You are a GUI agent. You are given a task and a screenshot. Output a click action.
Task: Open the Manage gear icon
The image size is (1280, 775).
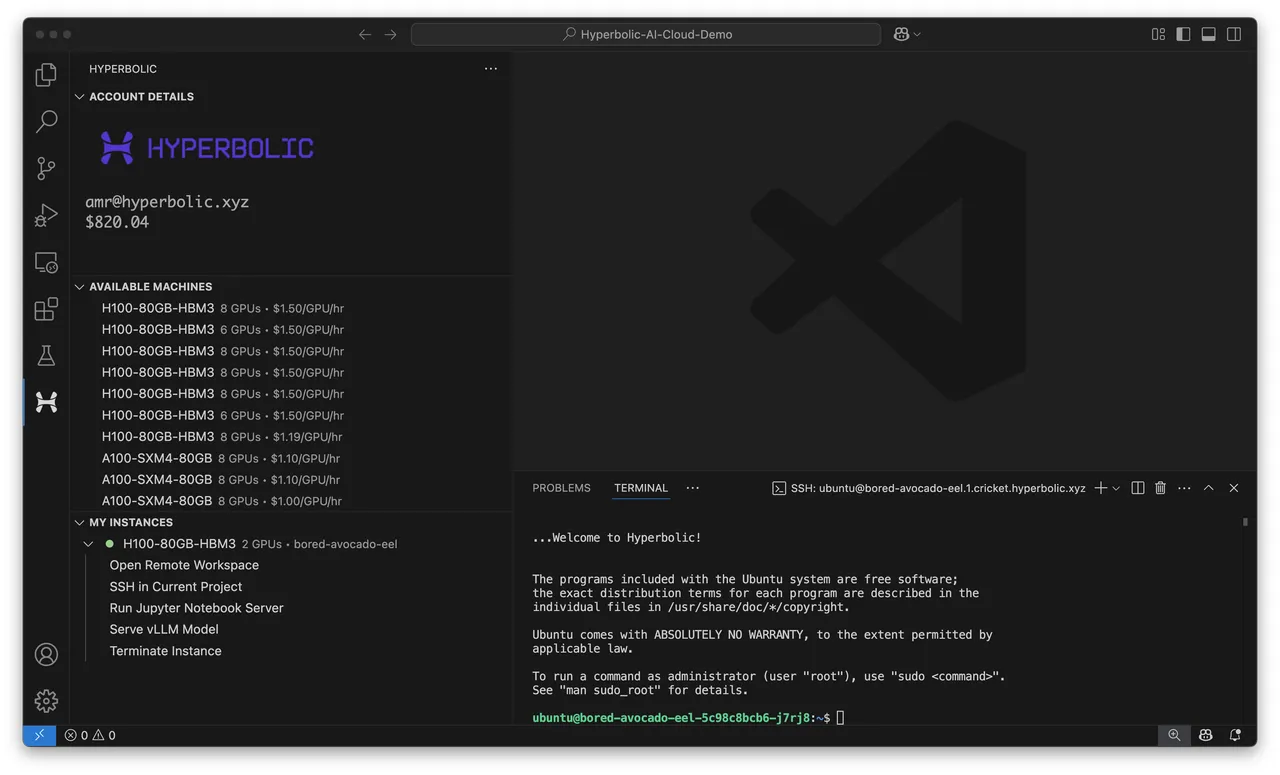[46, 700]
